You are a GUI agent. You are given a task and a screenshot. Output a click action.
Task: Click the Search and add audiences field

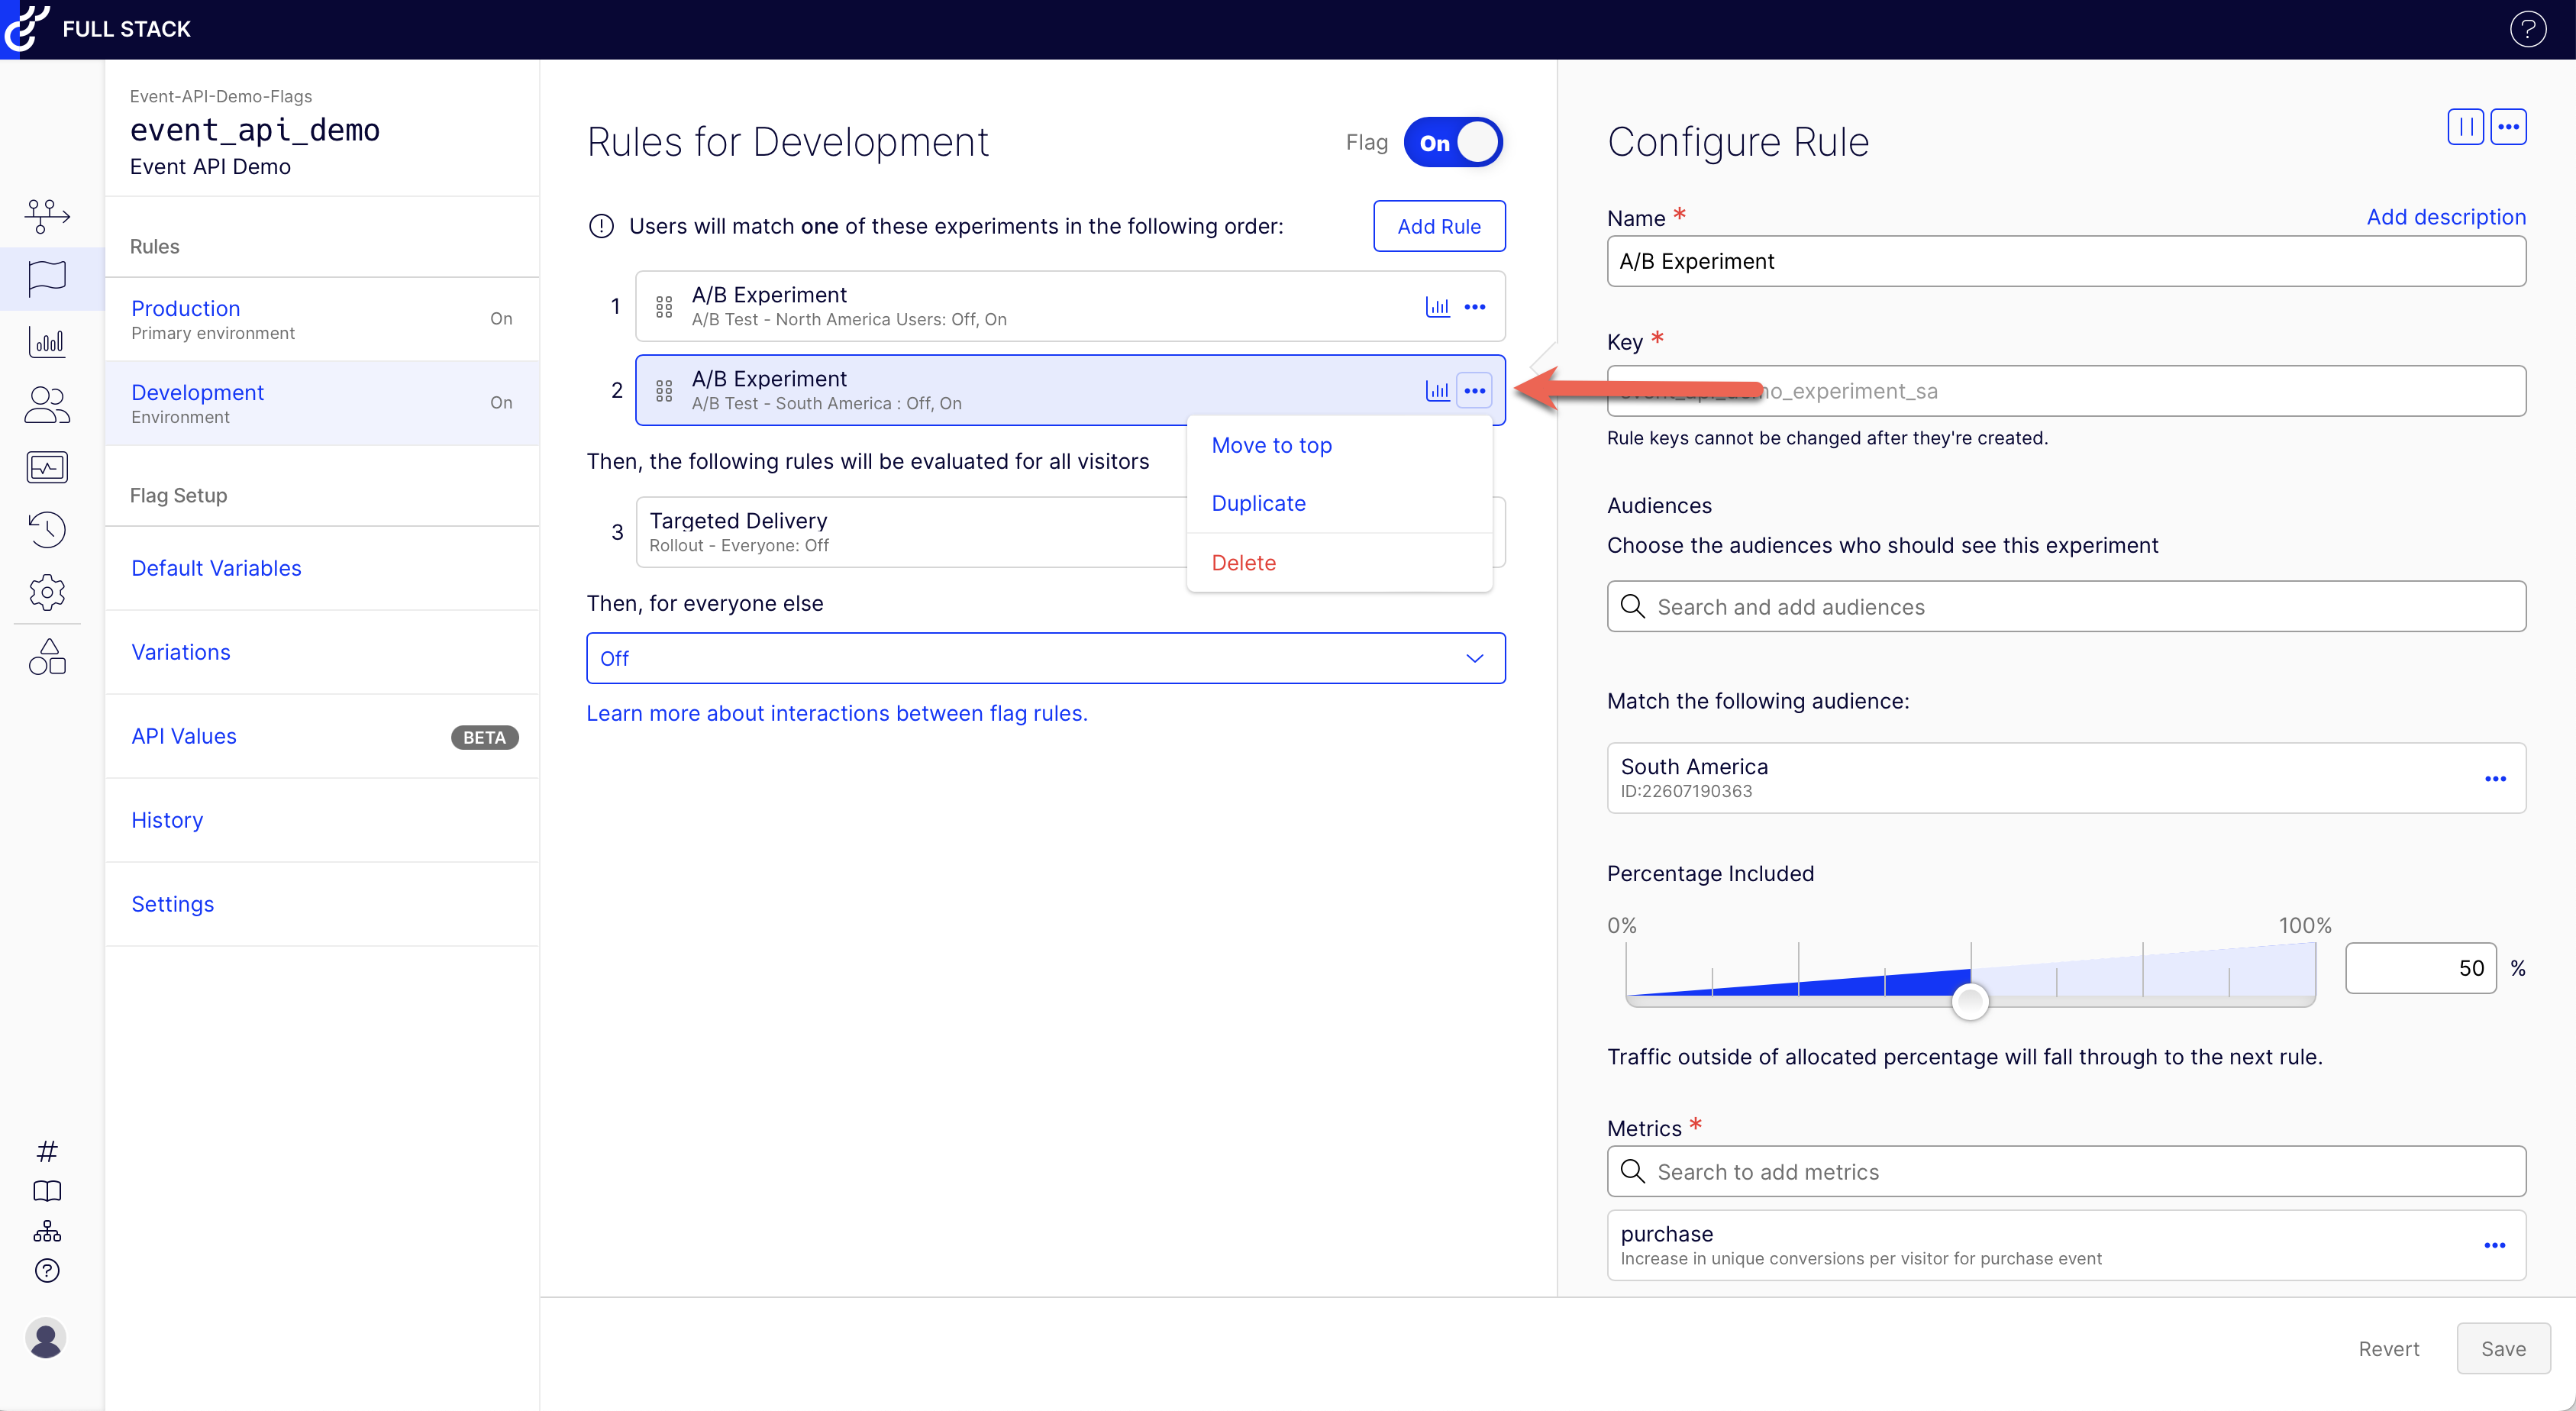(2066, 607)
